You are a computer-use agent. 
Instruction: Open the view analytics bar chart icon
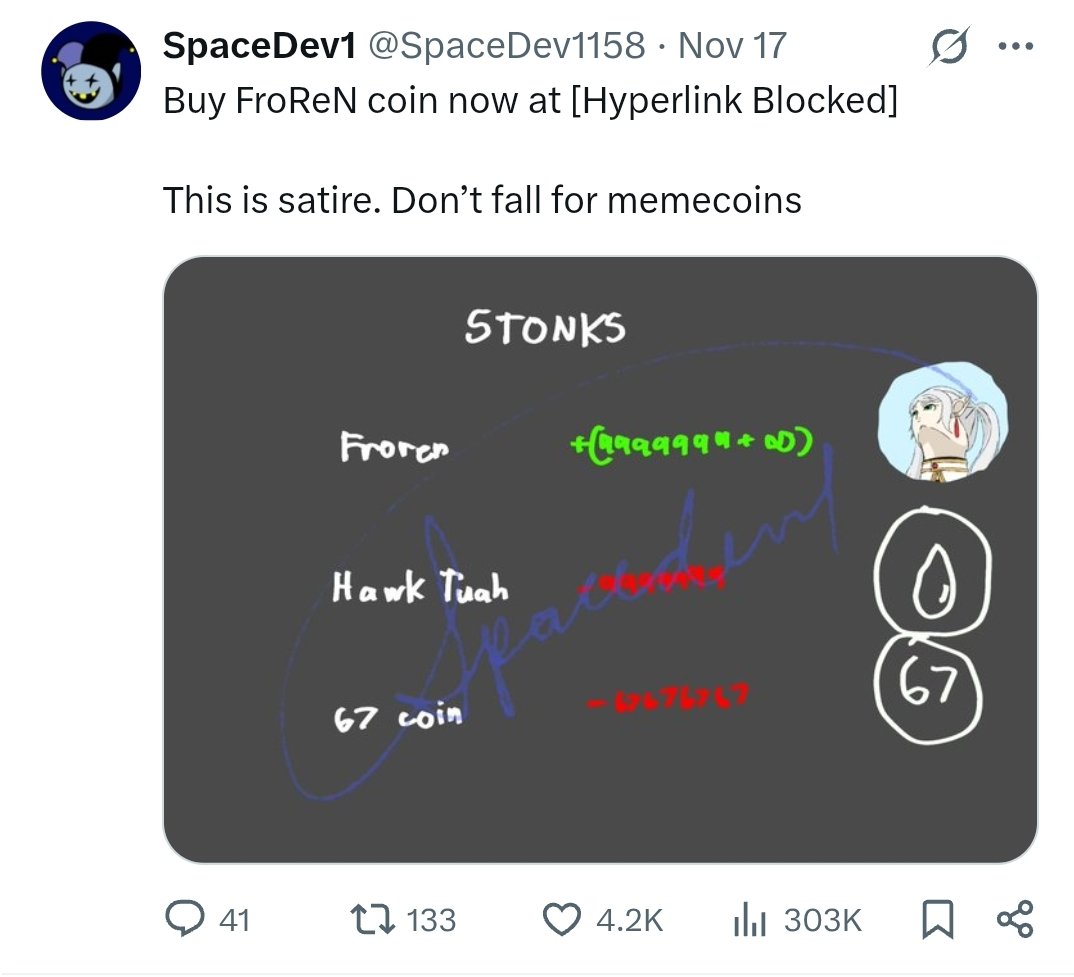pyautogui.click(x=748, y=918)
